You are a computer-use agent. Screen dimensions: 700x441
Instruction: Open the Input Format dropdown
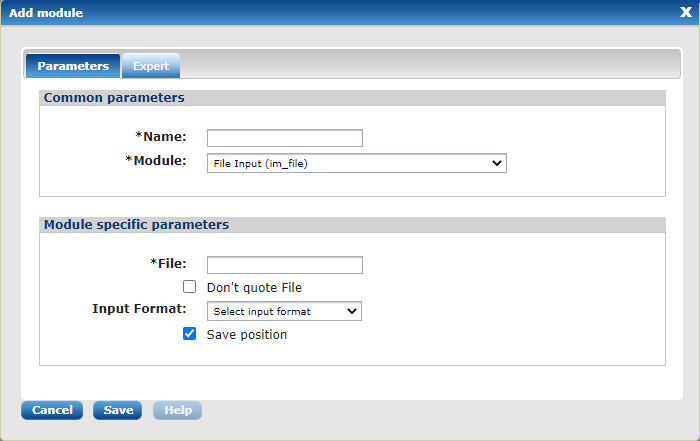(284, 311)
